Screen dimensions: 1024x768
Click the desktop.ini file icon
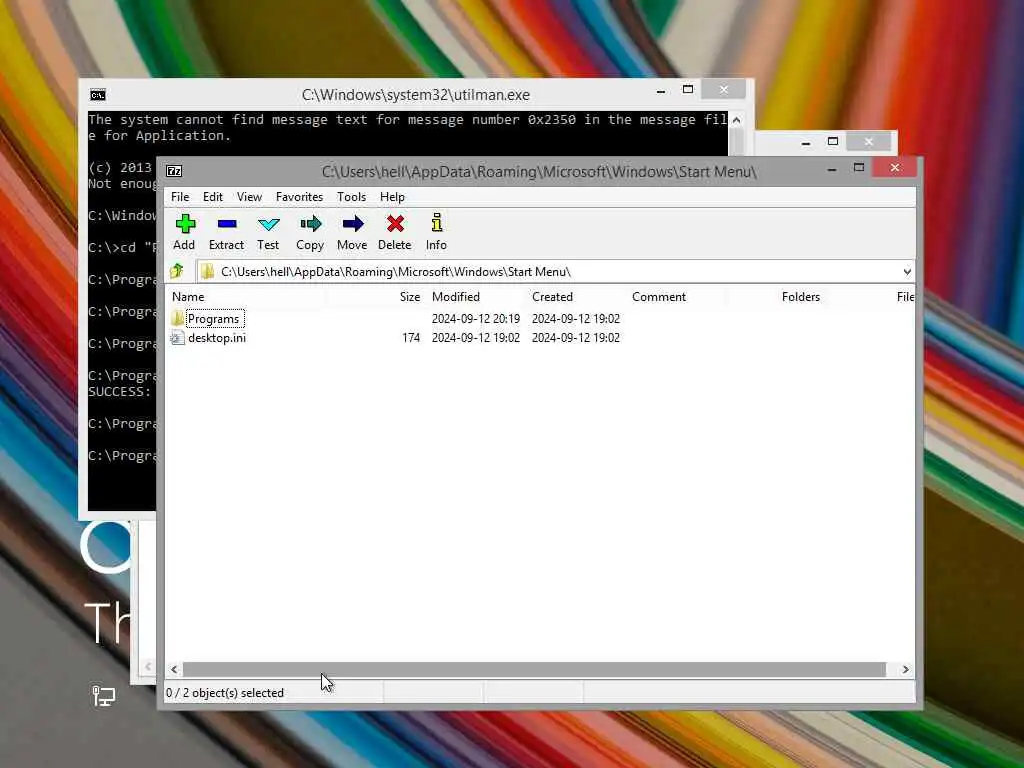point(177,338)
